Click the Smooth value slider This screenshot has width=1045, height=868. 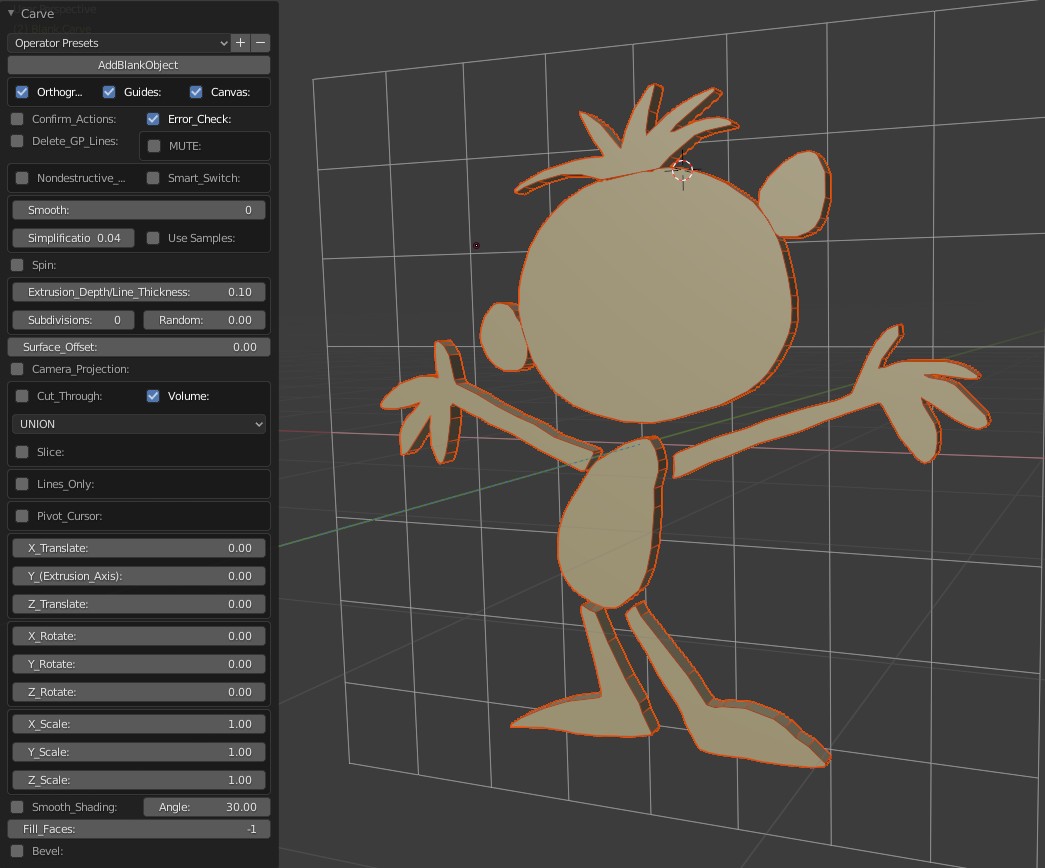point(139,210)
